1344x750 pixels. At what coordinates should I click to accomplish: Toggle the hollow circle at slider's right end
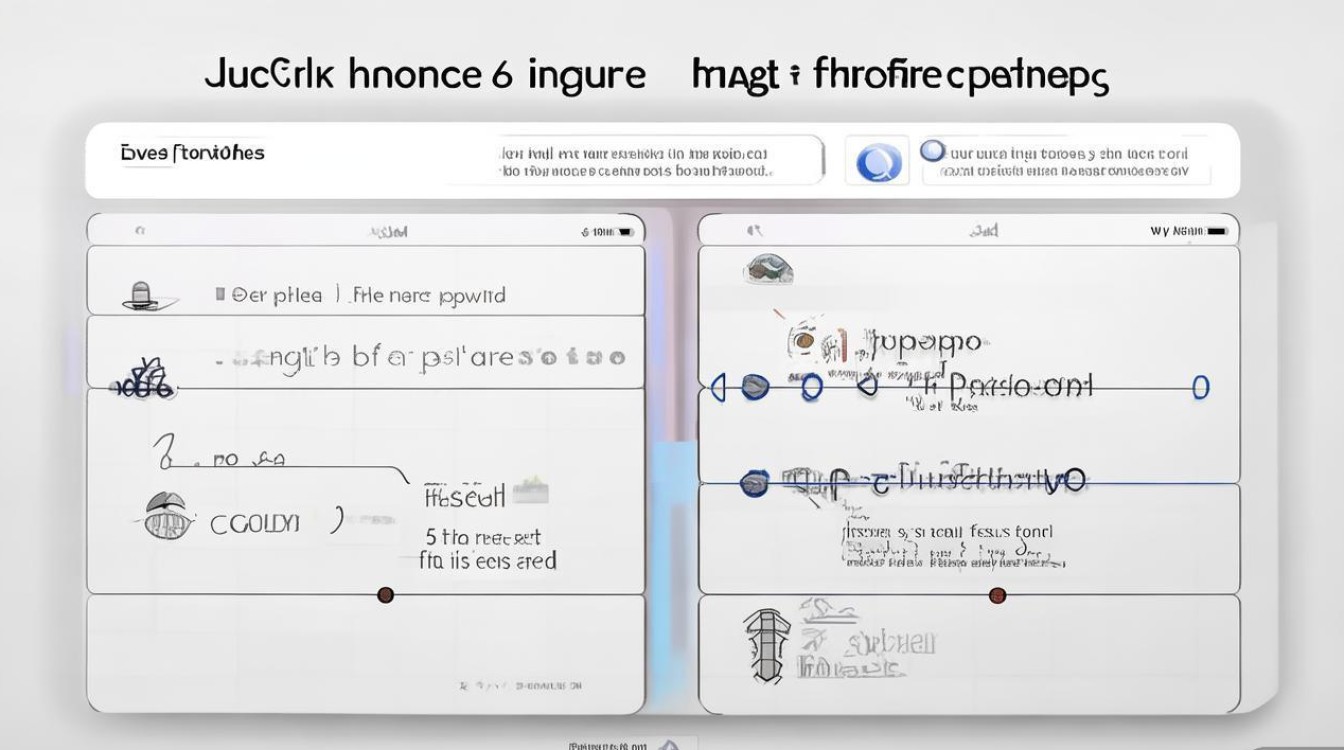(x=1201, y=387)
